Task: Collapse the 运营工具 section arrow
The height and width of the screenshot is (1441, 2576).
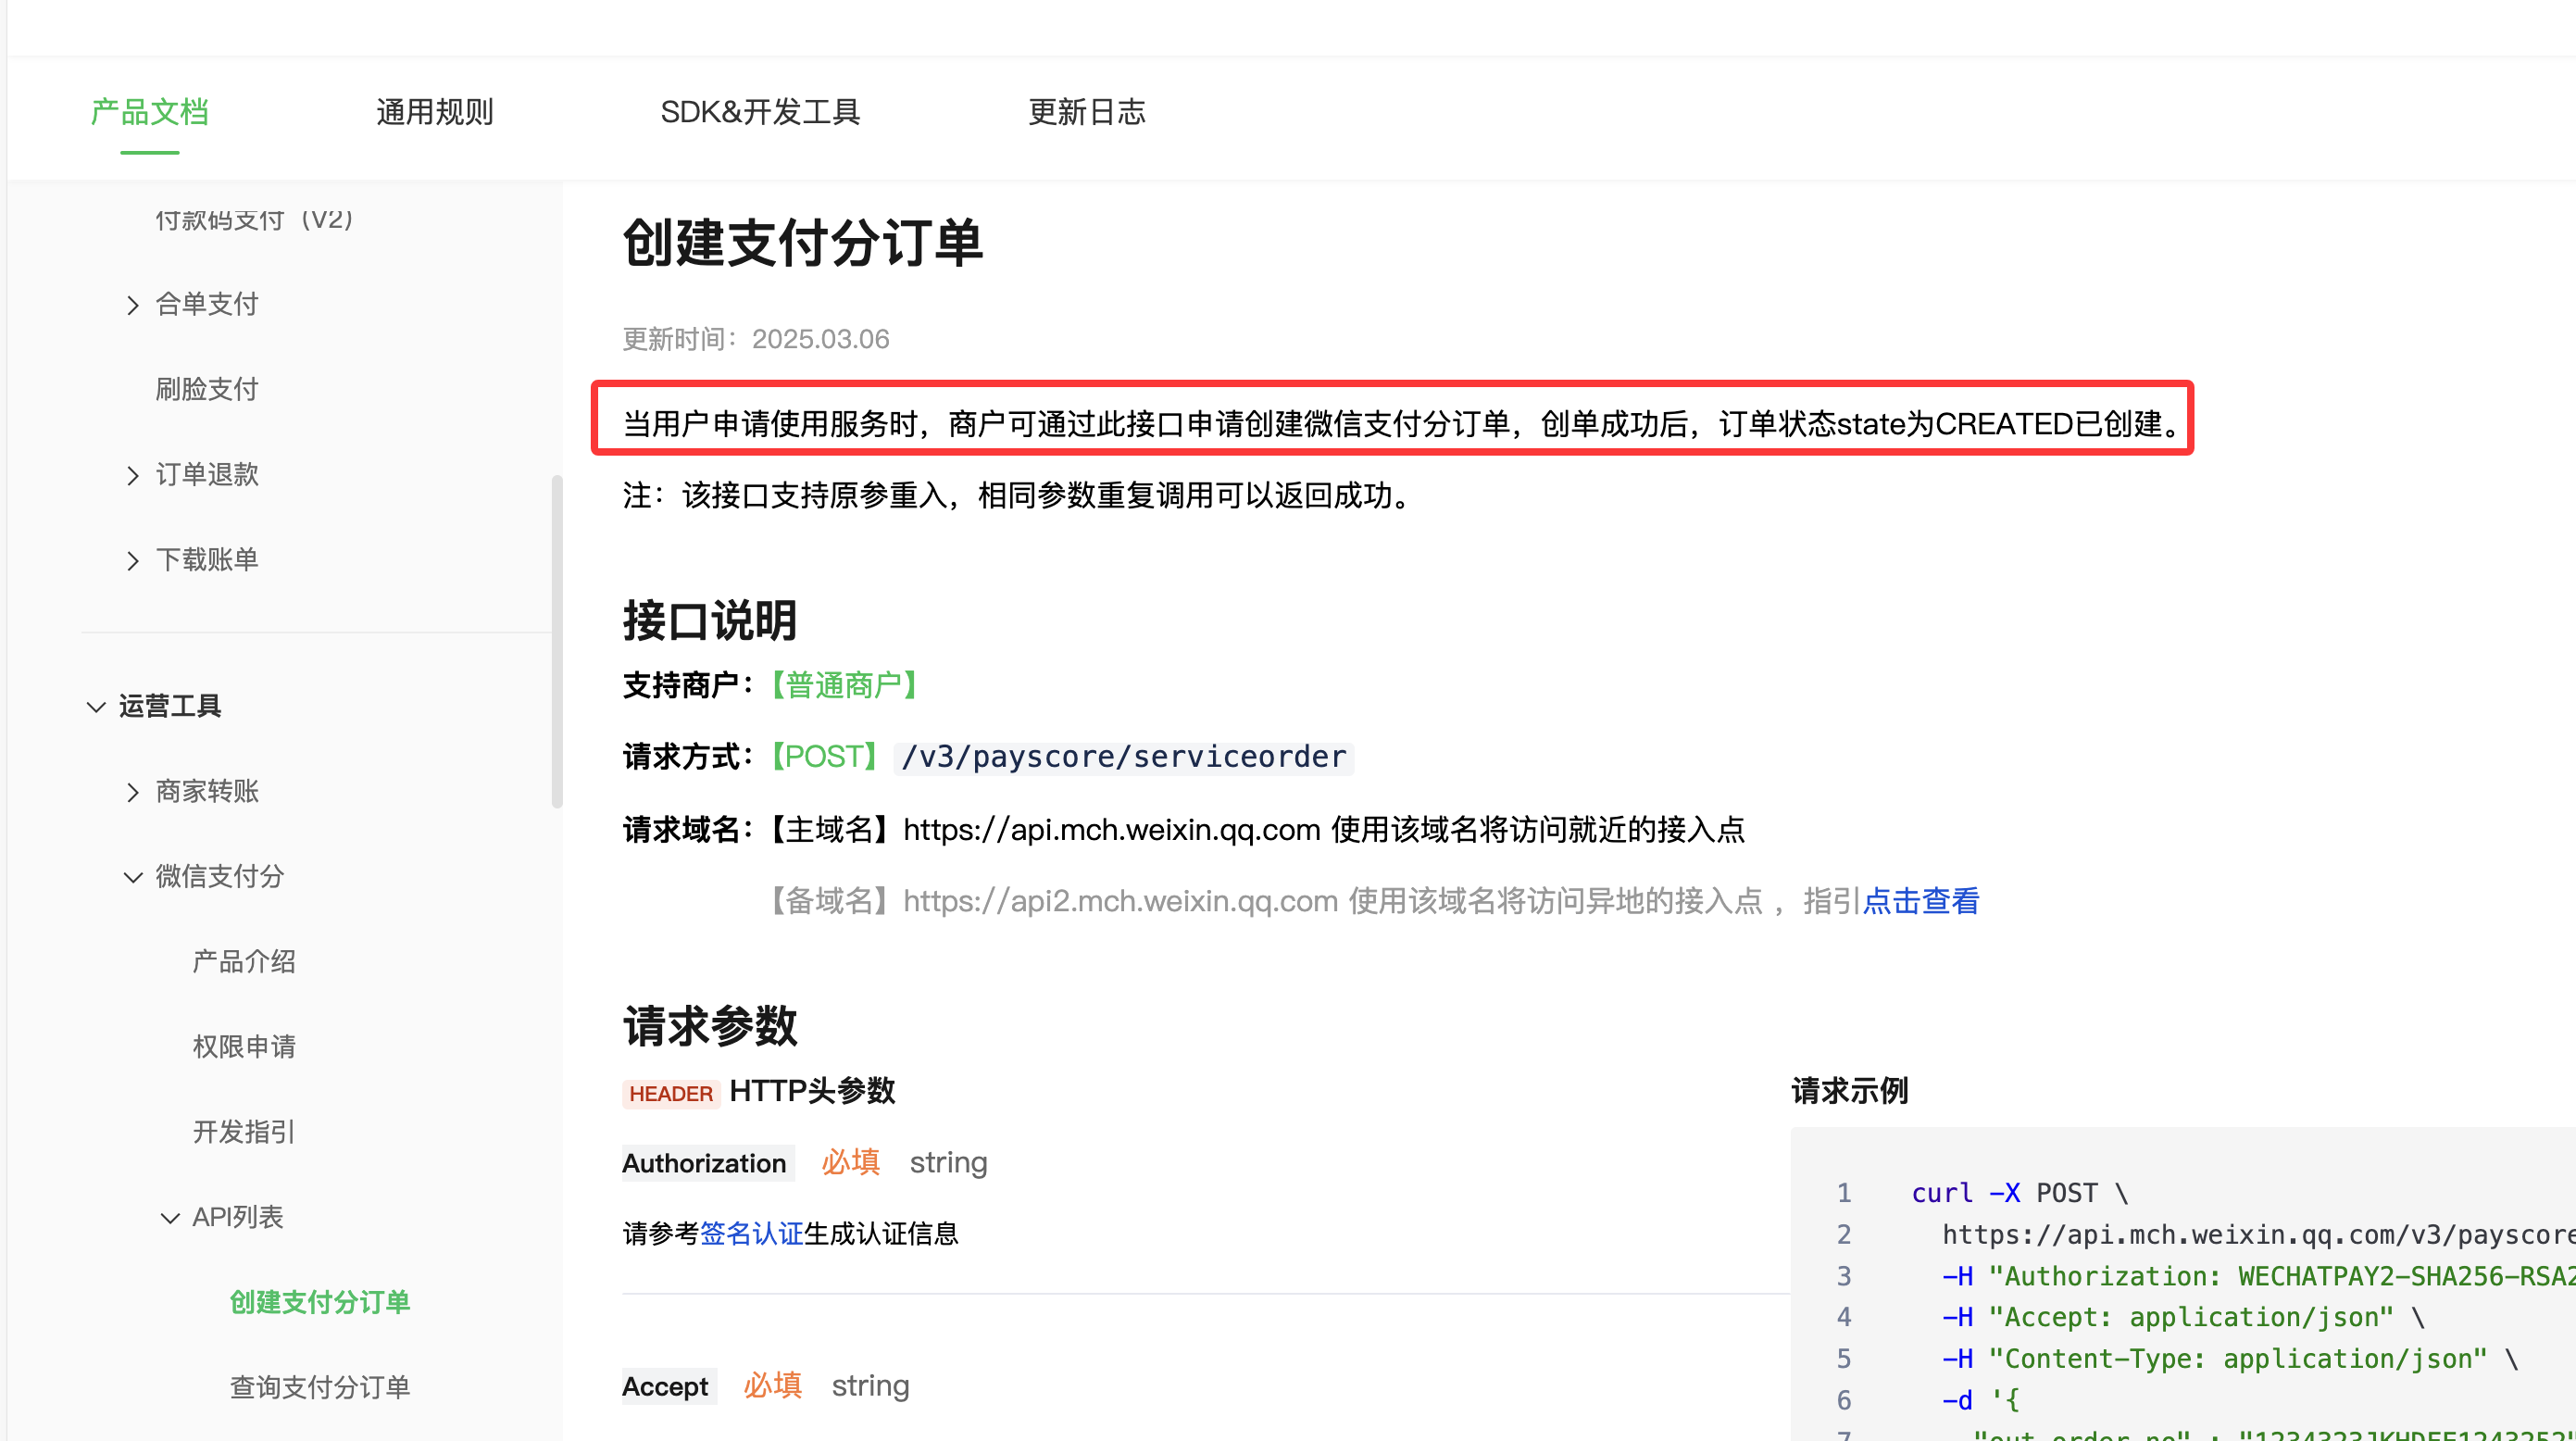Action: 96,707
